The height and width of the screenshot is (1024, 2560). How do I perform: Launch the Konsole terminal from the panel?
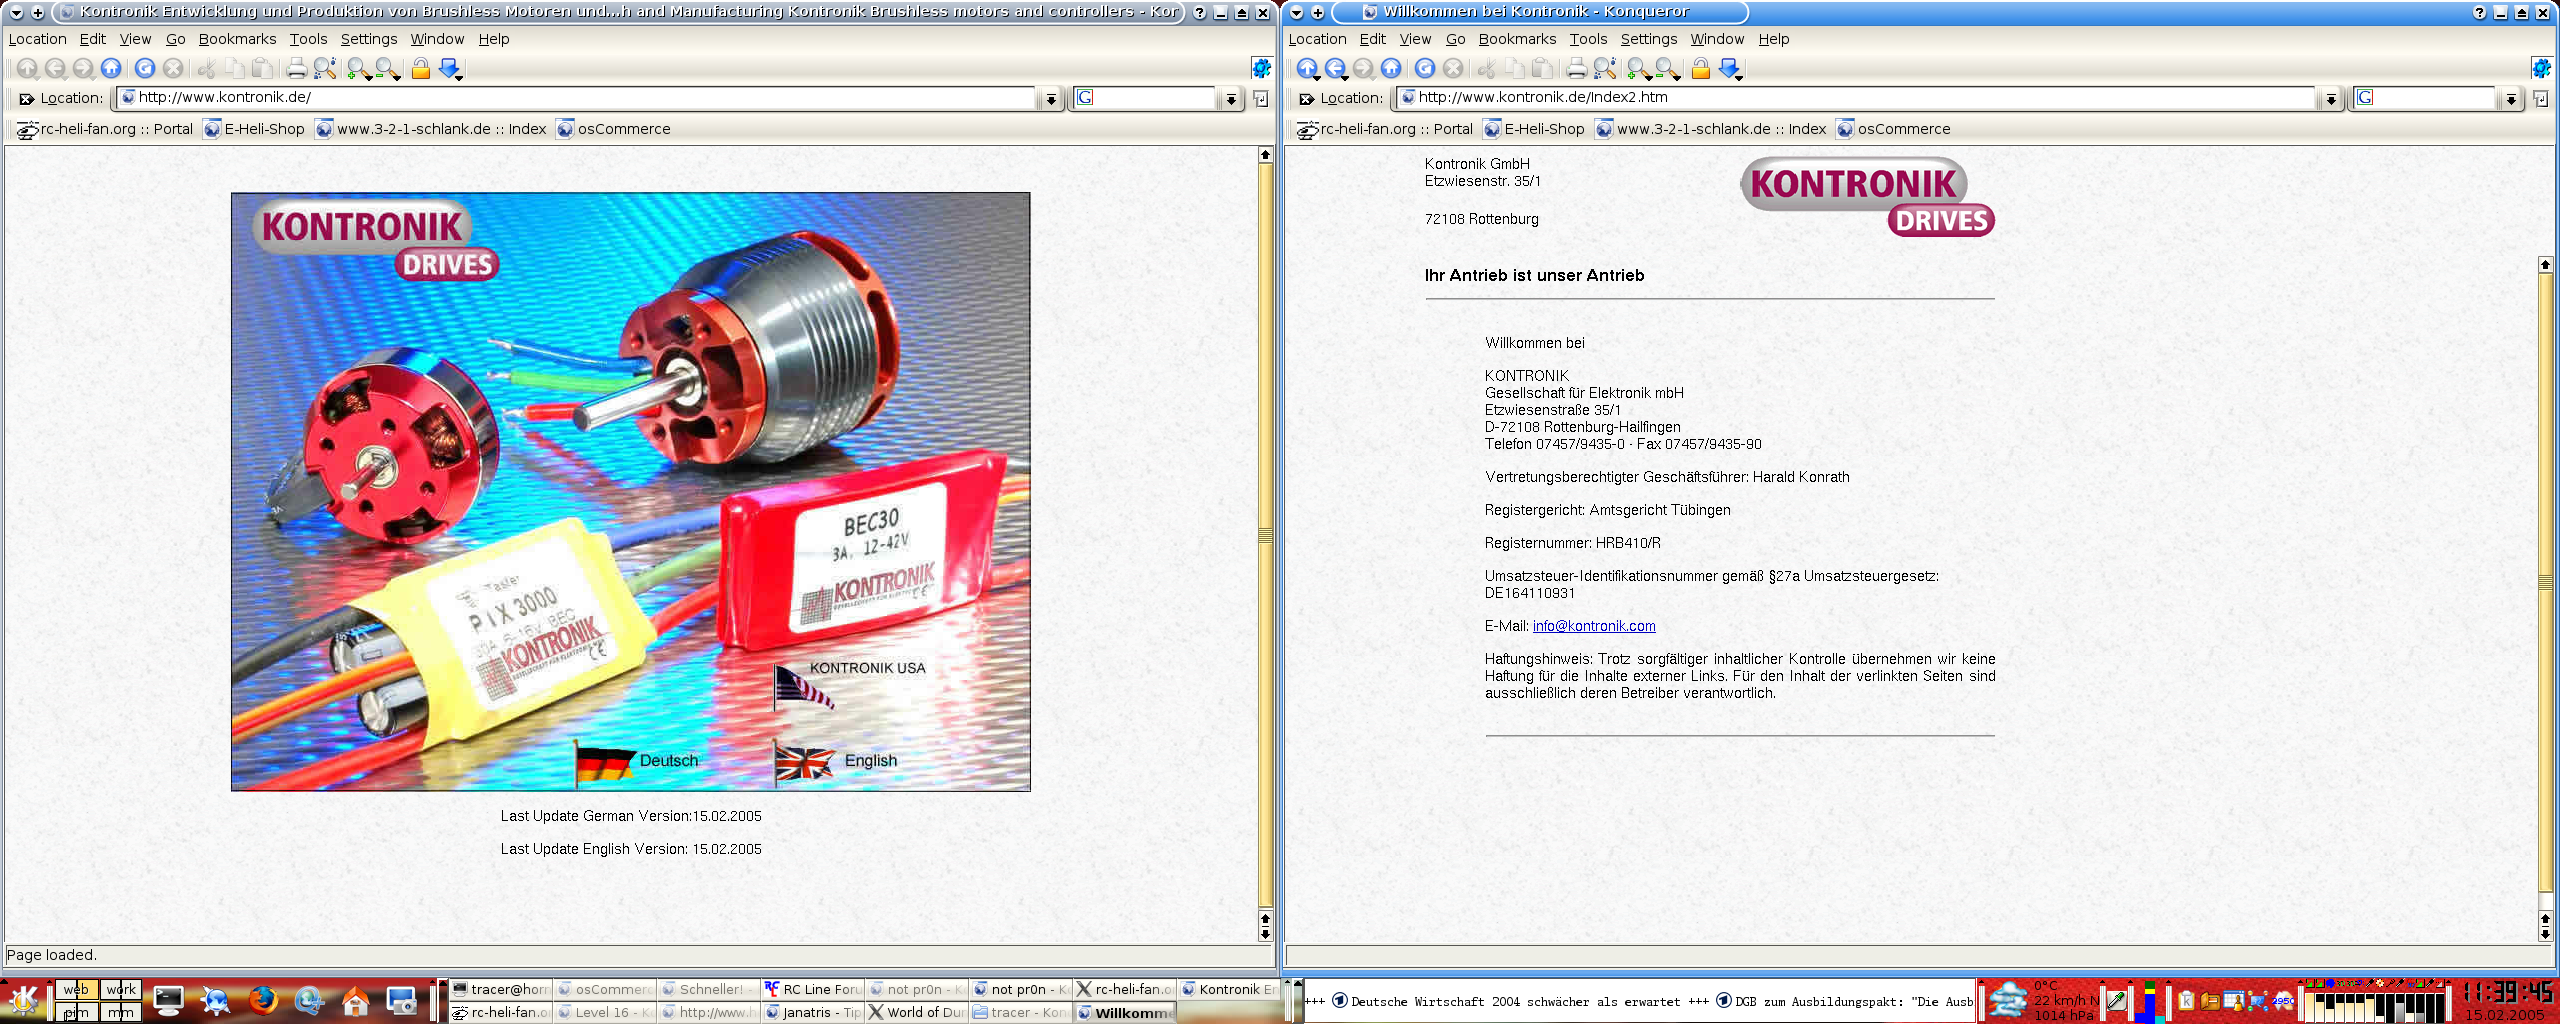coord(168,1000)
